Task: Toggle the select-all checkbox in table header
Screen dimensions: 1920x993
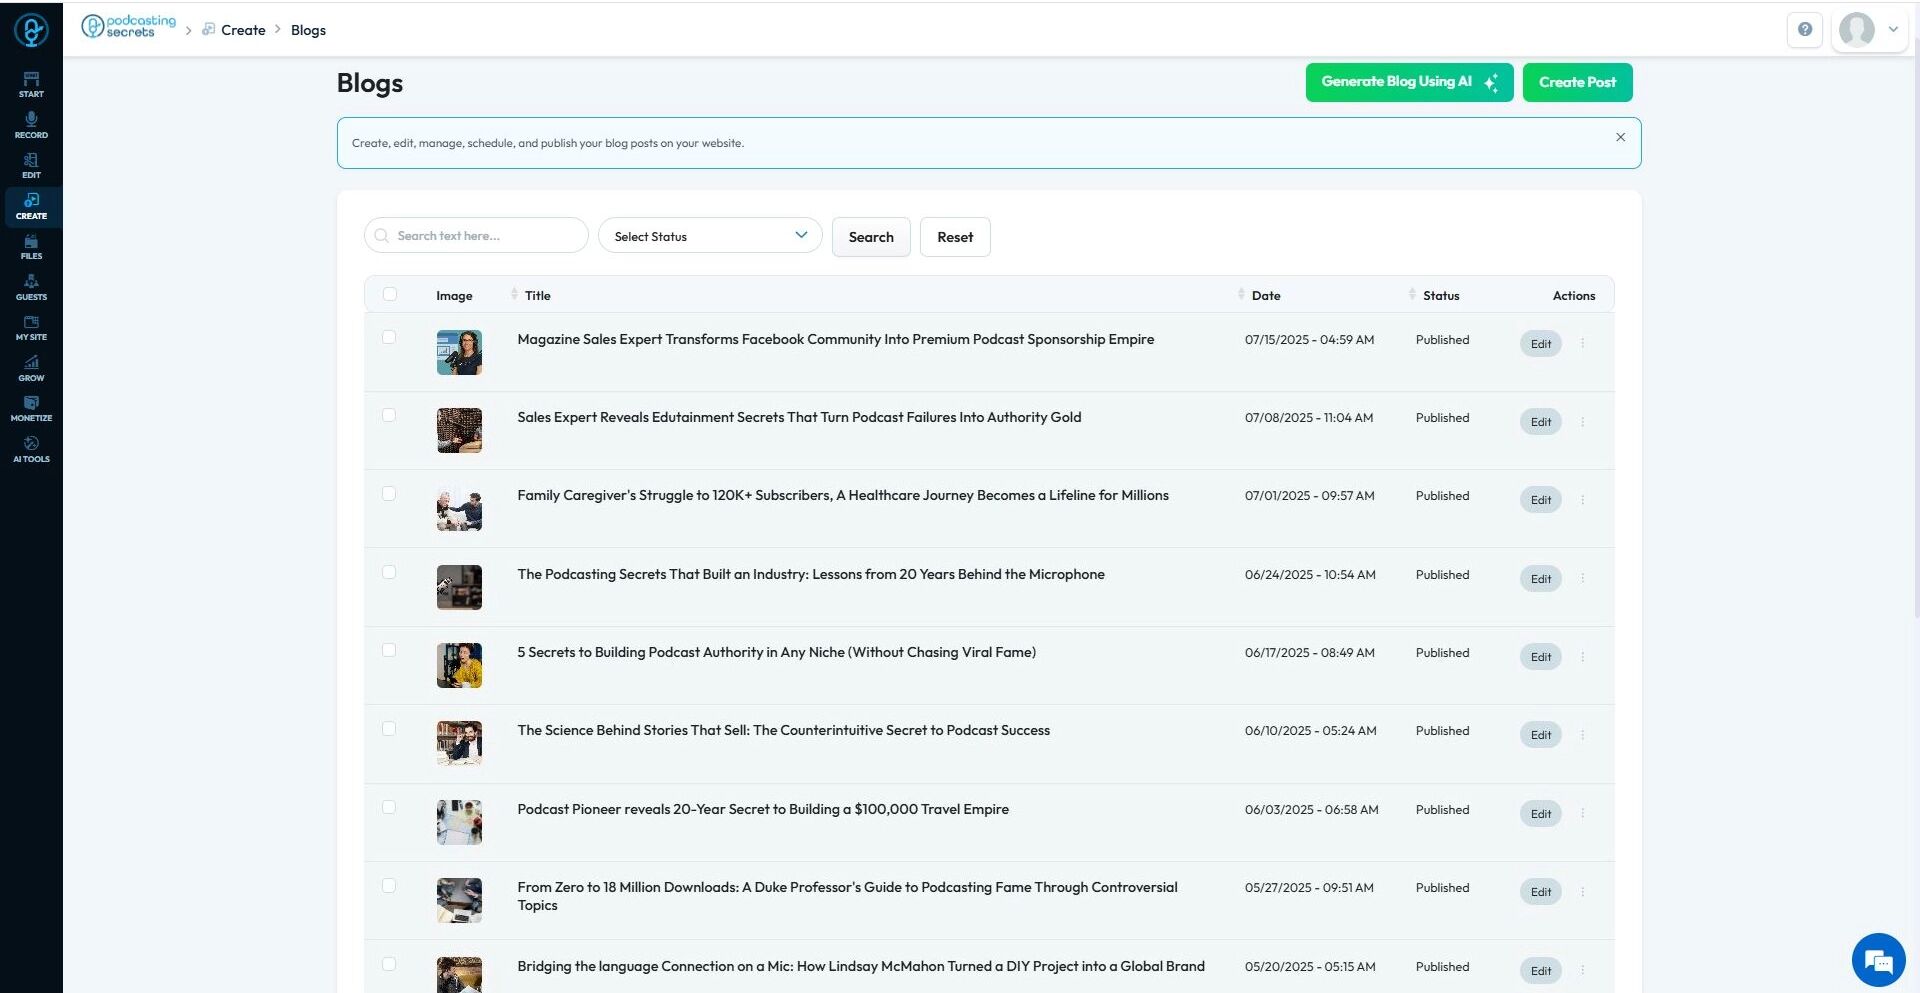Action: point(390,294)
